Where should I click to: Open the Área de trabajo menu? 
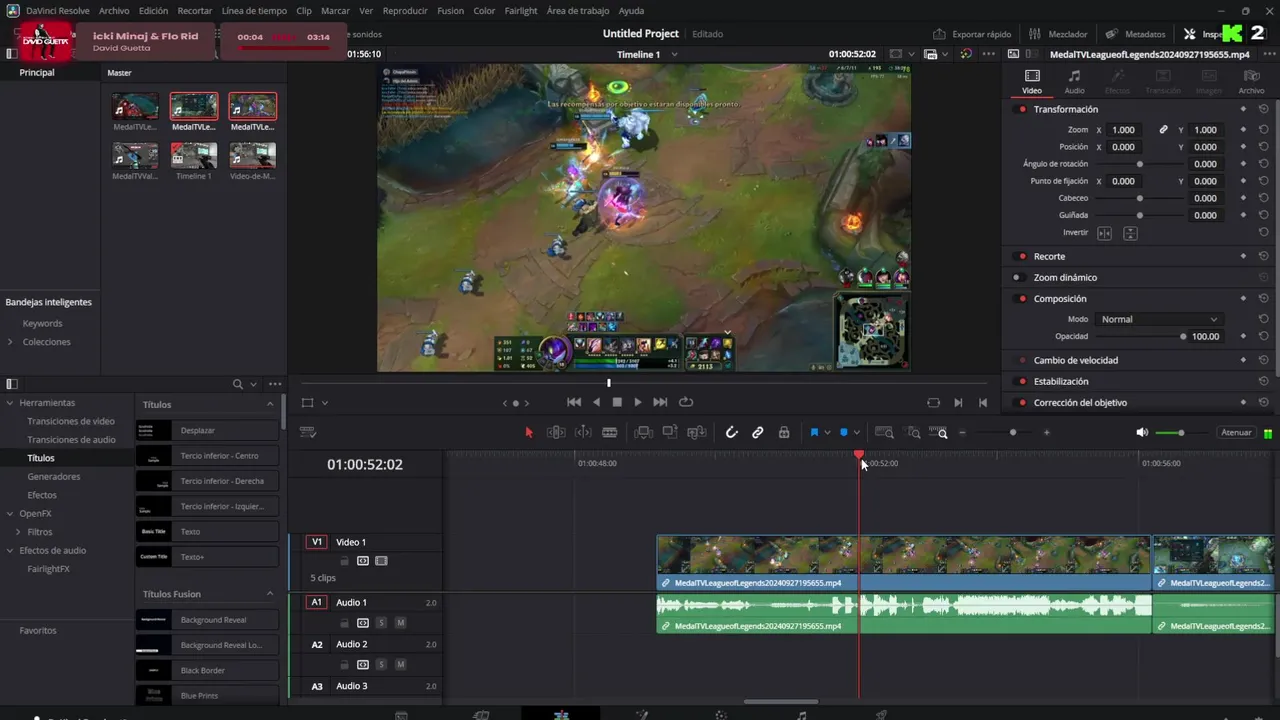pos(578,11)
